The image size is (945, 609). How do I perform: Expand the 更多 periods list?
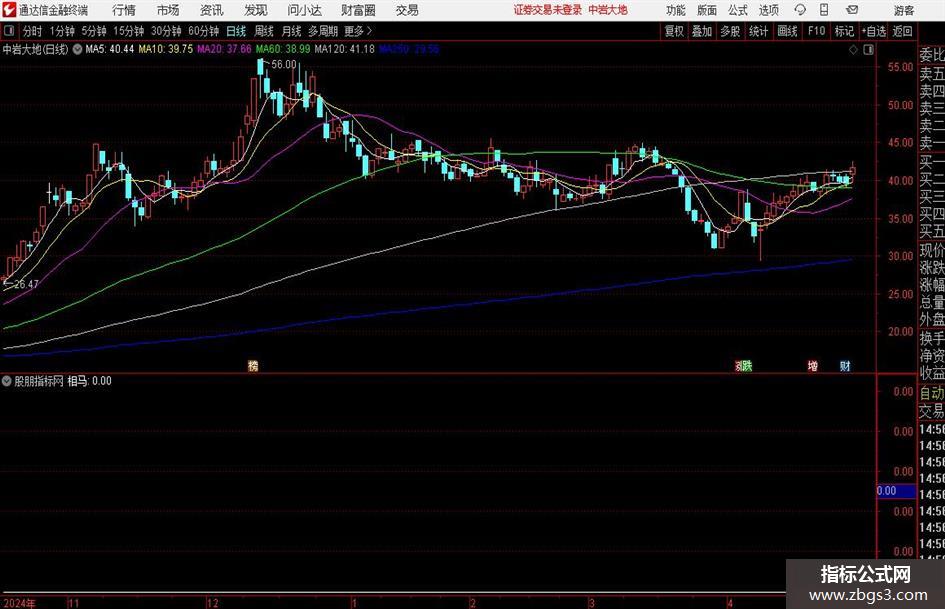point(358,31)
